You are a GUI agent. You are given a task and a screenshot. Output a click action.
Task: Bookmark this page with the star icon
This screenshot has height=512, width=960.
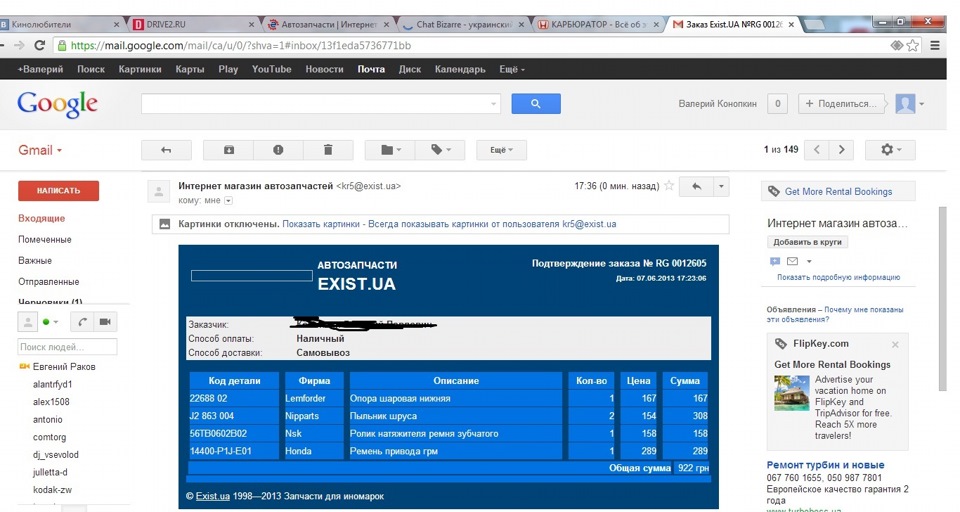(913, 45)
